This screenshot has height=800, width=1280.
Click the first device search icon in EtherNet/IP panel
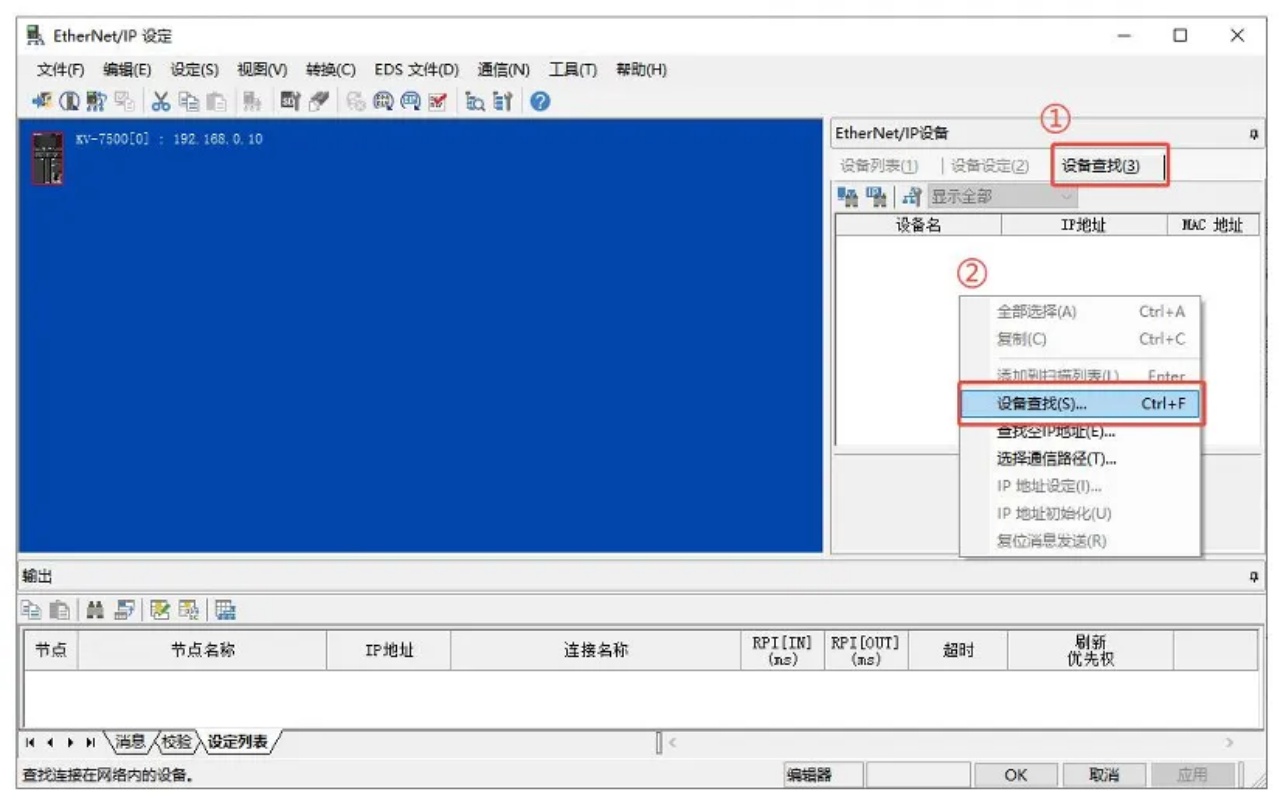click(846, 197)
